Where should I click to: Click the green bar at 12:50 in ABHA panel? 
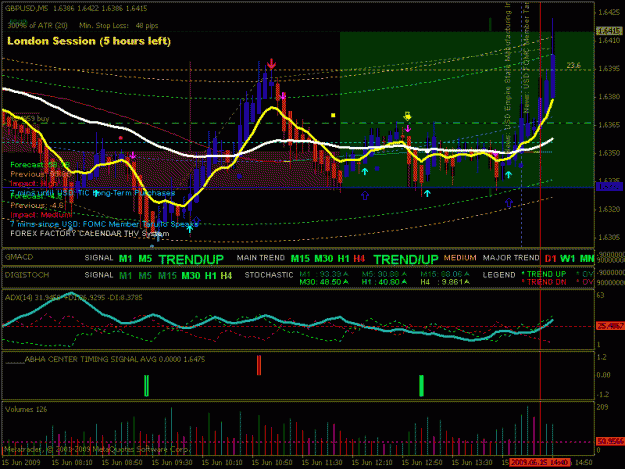click(x=421, y=385)
